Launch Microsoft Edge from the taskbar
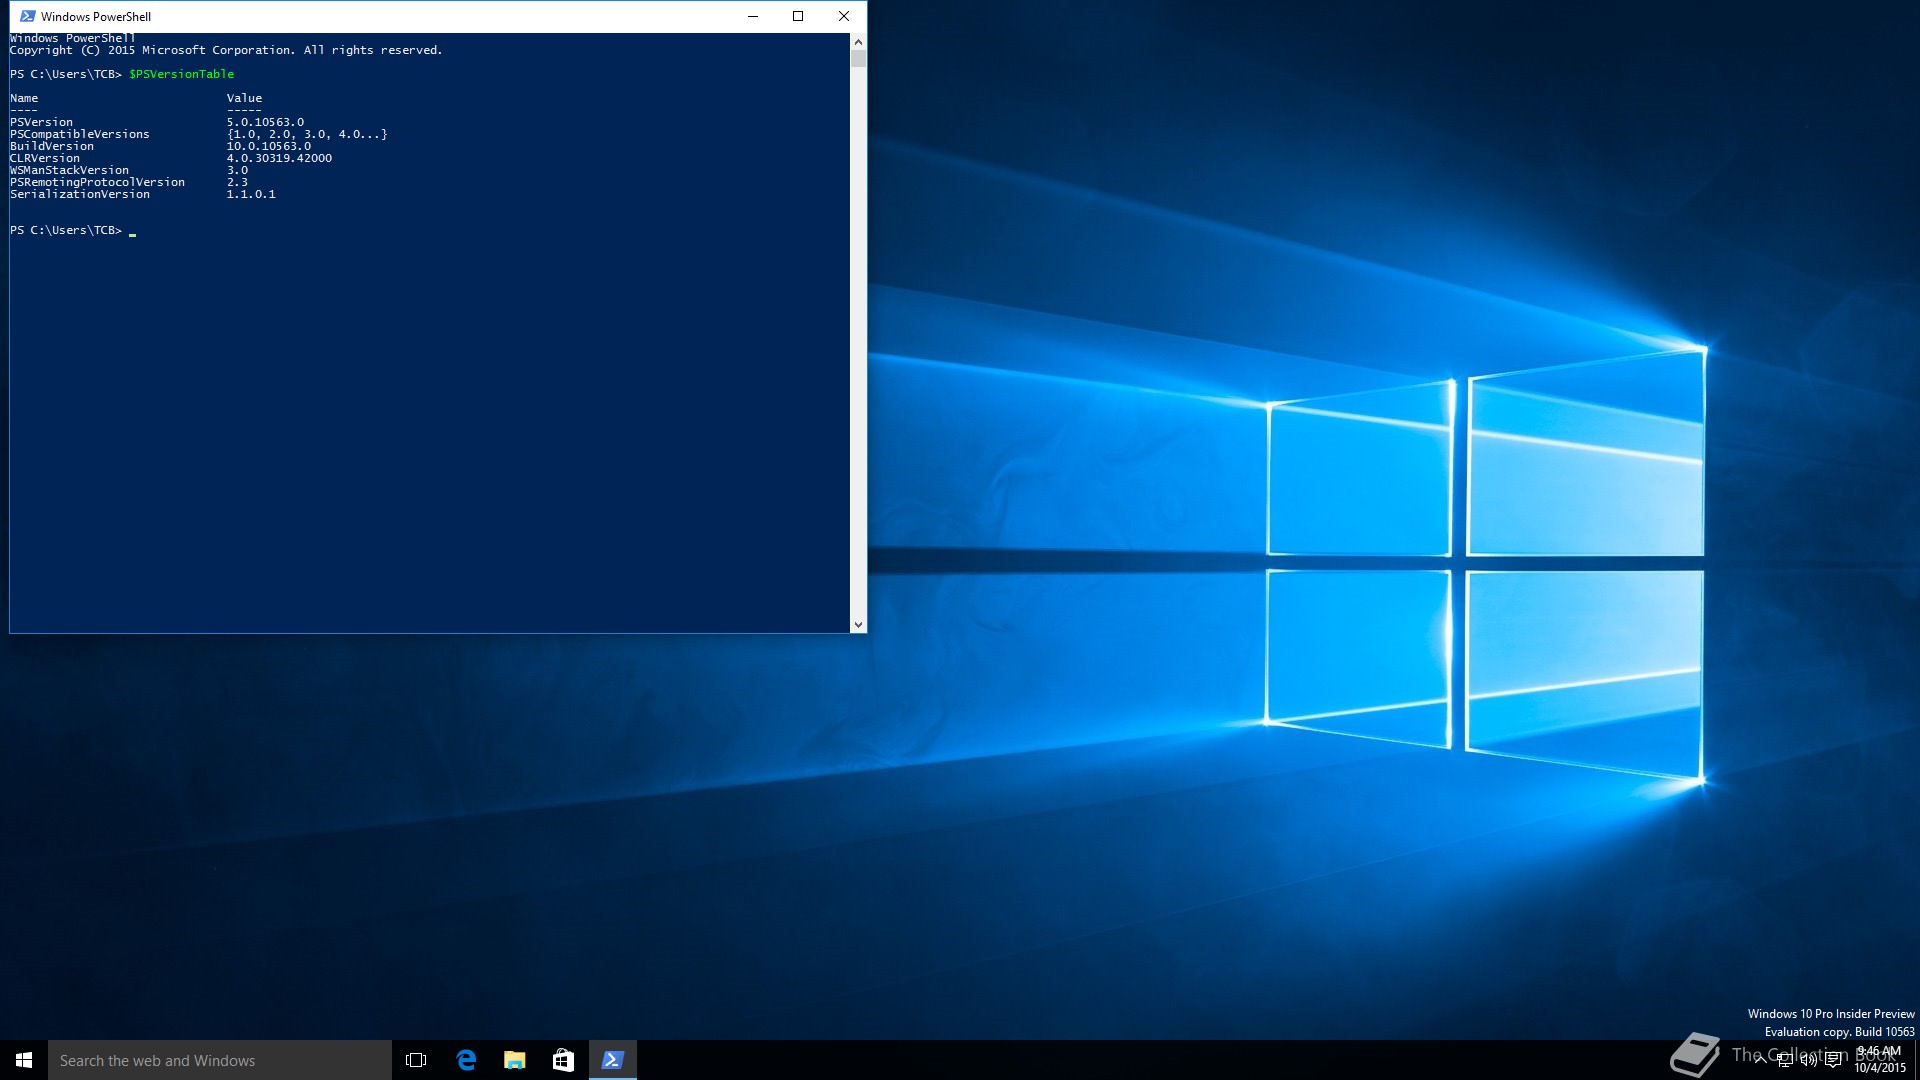The image size is (1920, 1080). [x=466, y=1060]
